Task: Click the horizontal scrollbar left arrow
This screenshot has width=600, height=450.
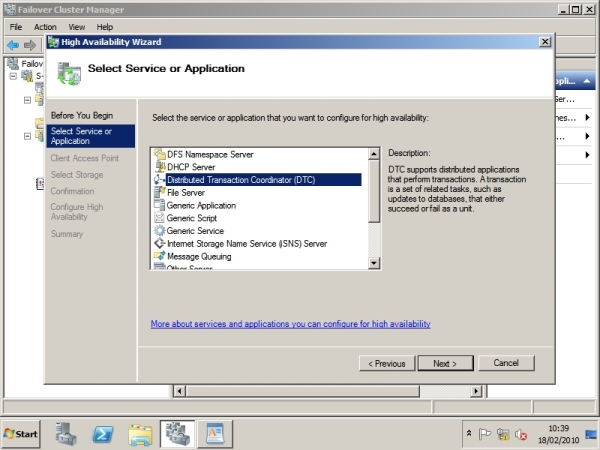Action: [179, 391]
